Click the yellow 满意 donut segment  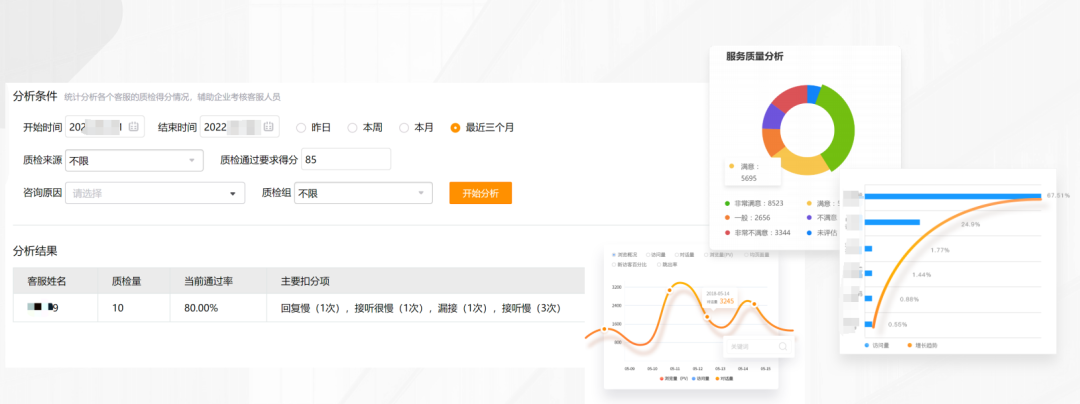(803, 165)
